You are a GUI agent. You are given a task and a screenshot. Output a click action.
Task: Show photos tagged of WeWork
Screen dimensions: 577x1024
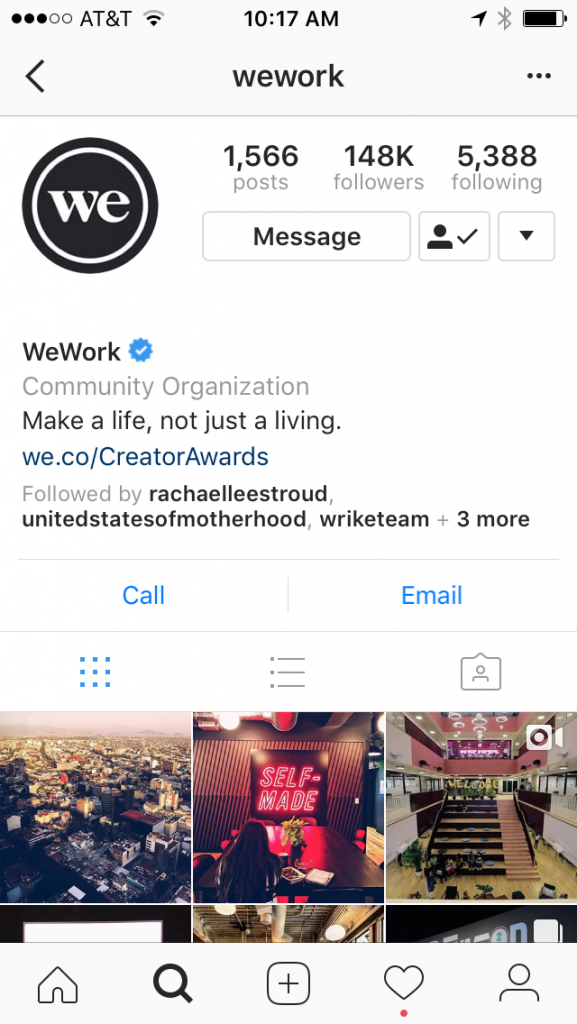click(x=480, y=672)
